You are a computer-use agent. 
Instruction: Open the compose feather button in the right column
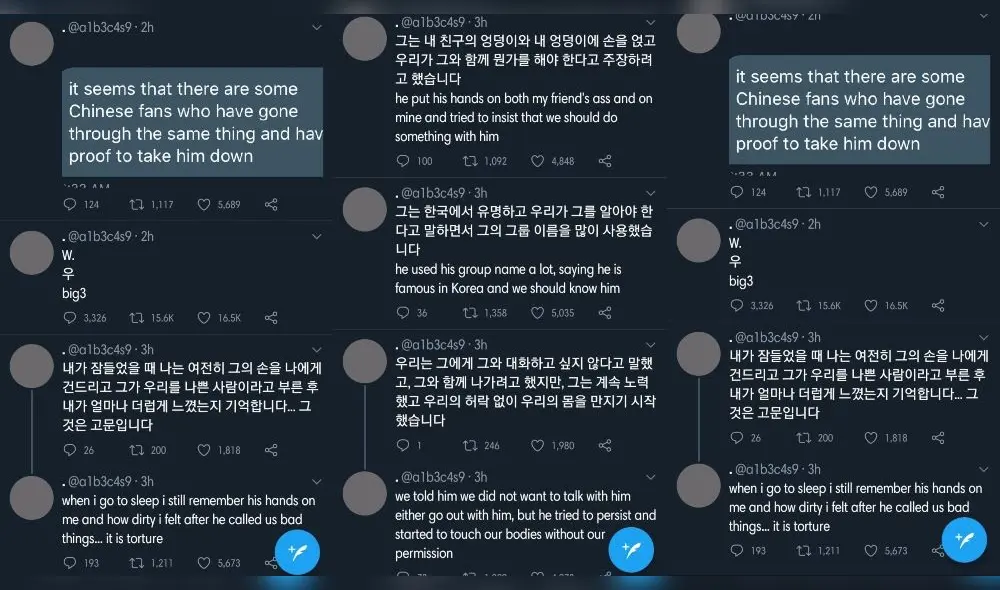tap(963, 540)
